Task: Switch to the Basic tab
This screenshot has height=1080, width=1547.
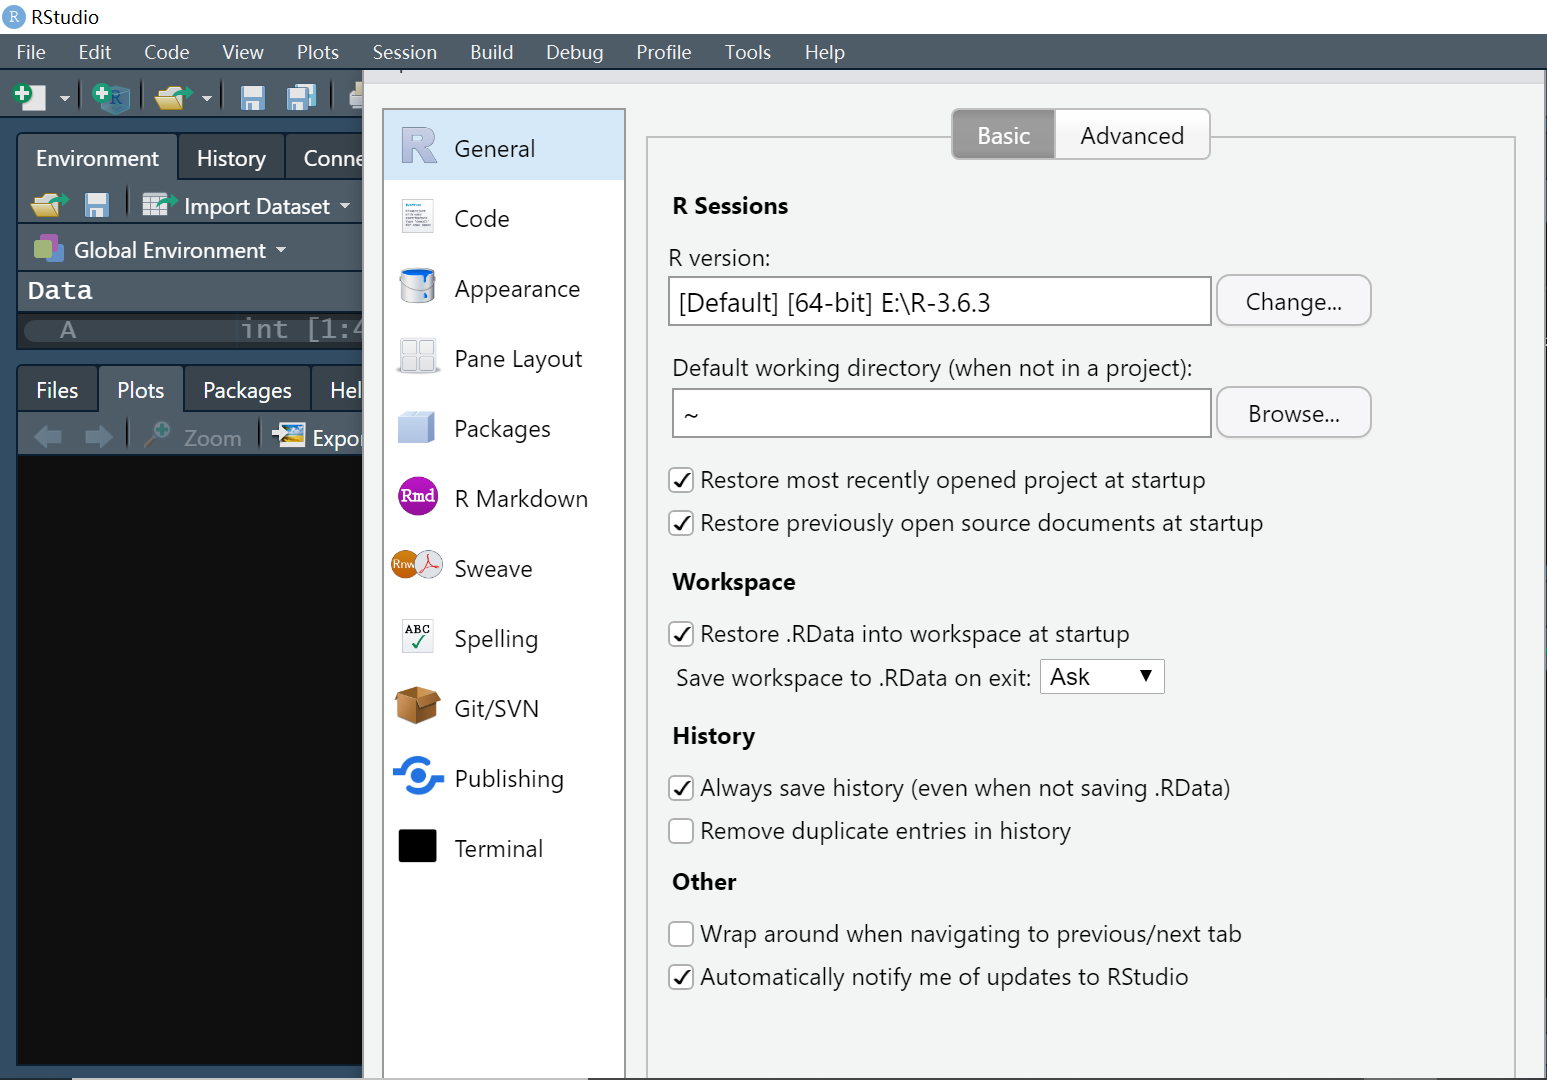Action: tap(1003, 135)
